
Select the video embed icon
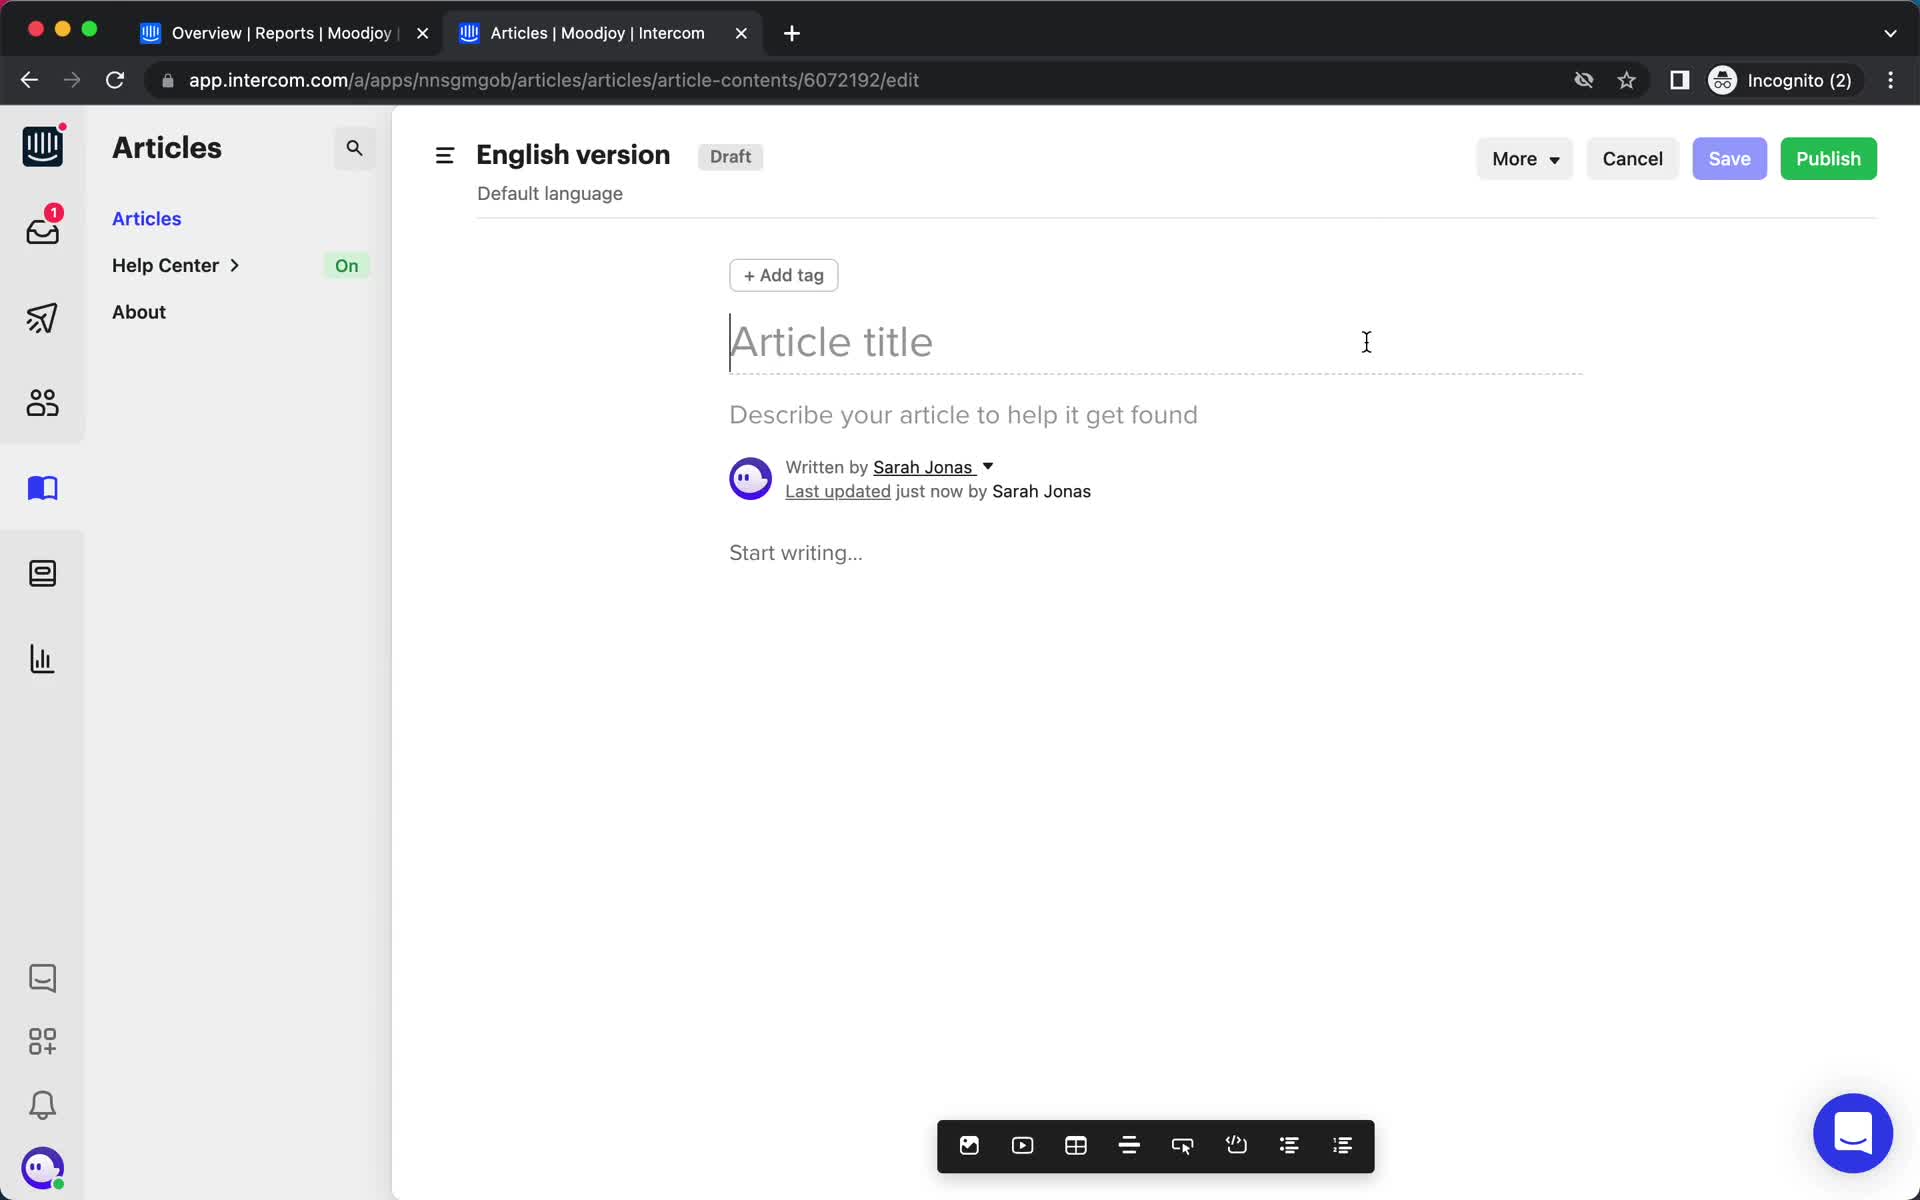pyautogui.click(x=1023, y=1145)
